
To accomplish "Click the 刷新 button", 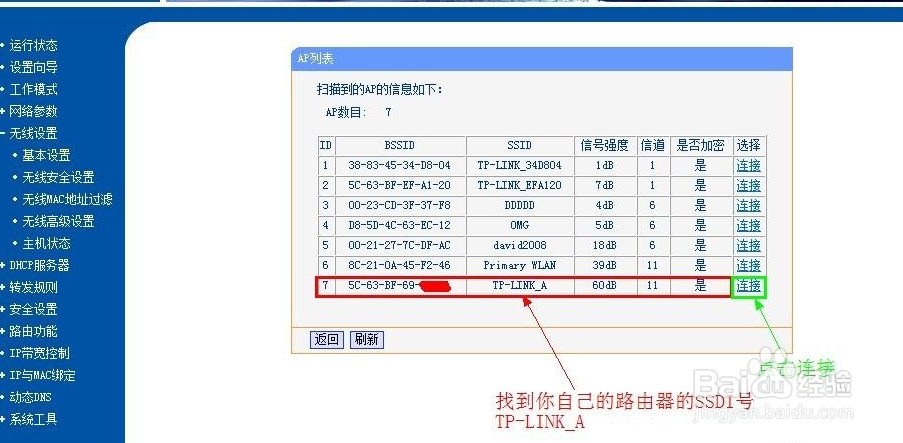I will (367, 339).
